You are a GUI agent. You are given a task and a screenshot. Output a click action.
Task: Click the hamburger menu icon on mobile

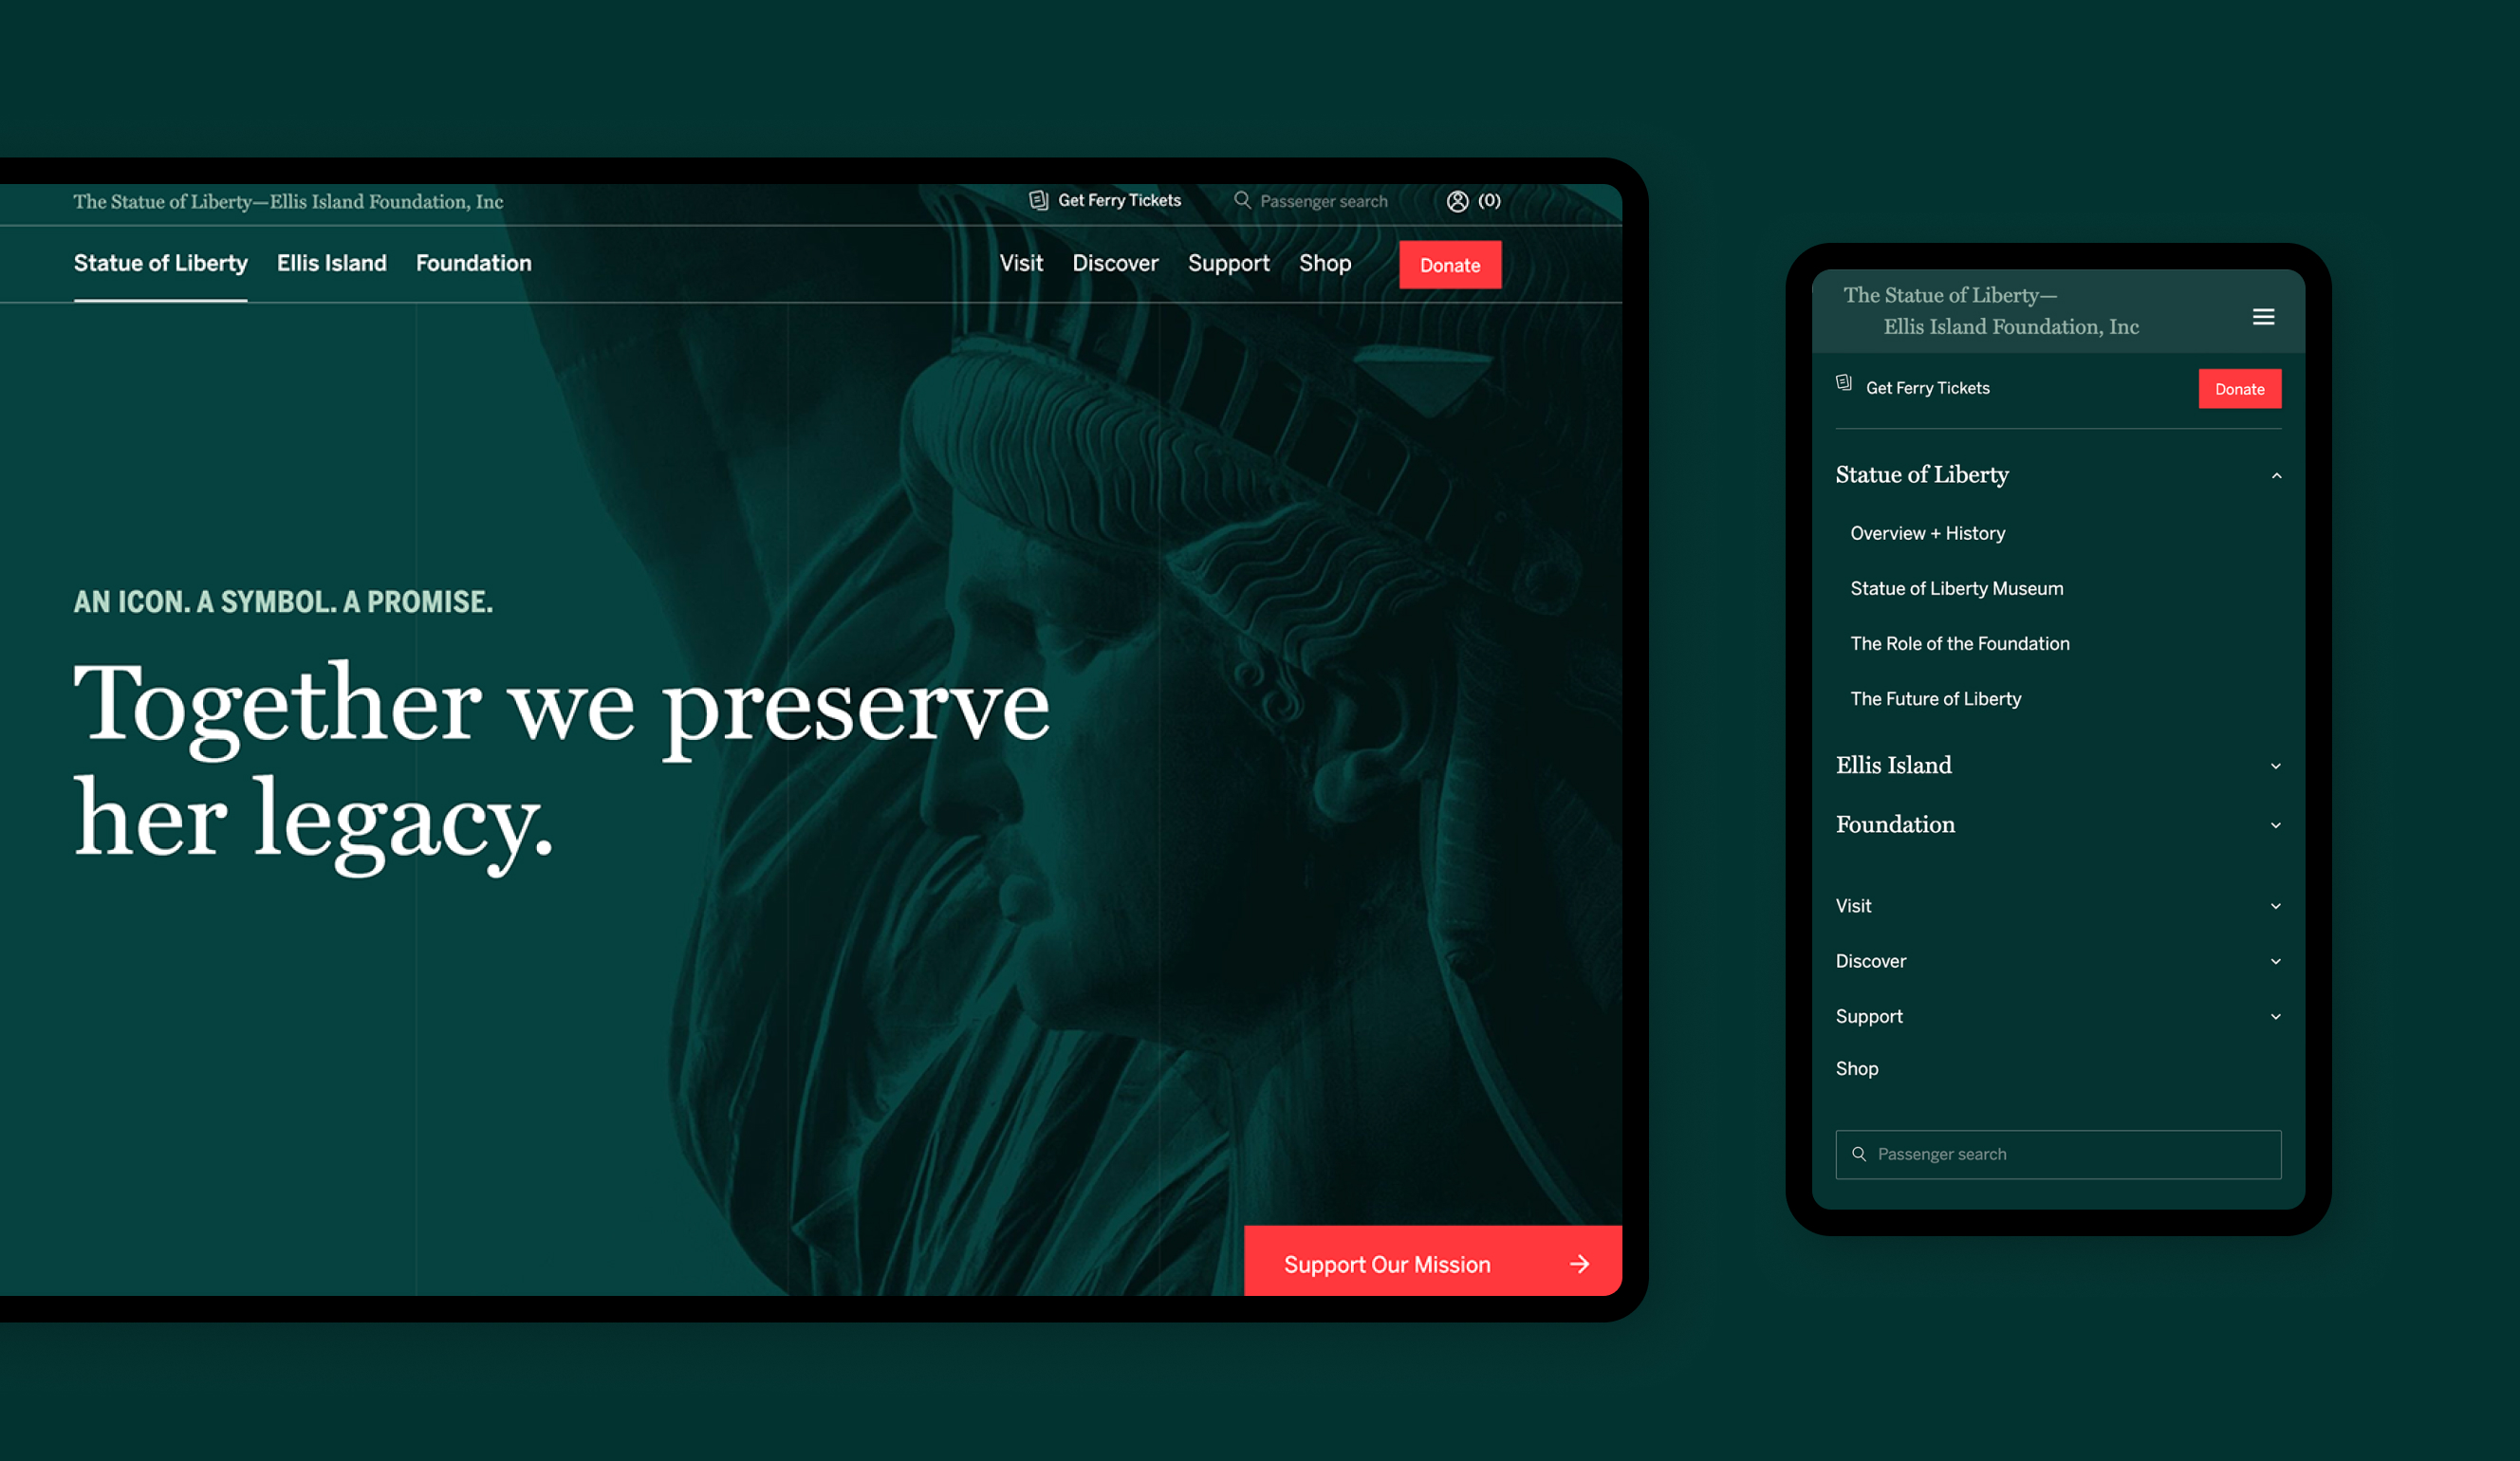click(x=2263, y=317)
